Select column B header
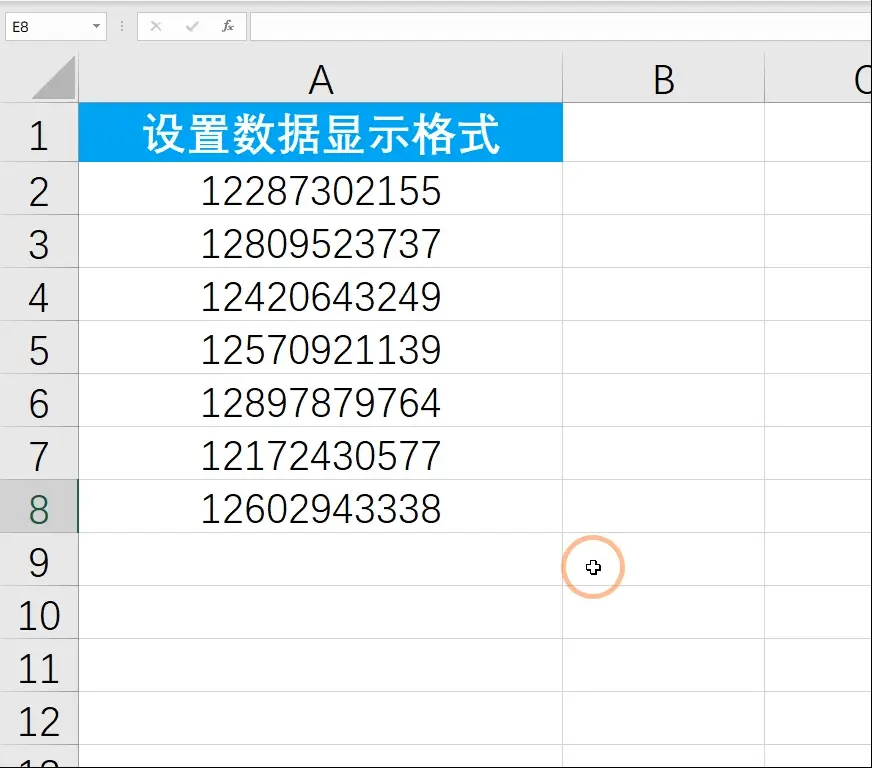872x768 pixels. [x=663, y=78]
